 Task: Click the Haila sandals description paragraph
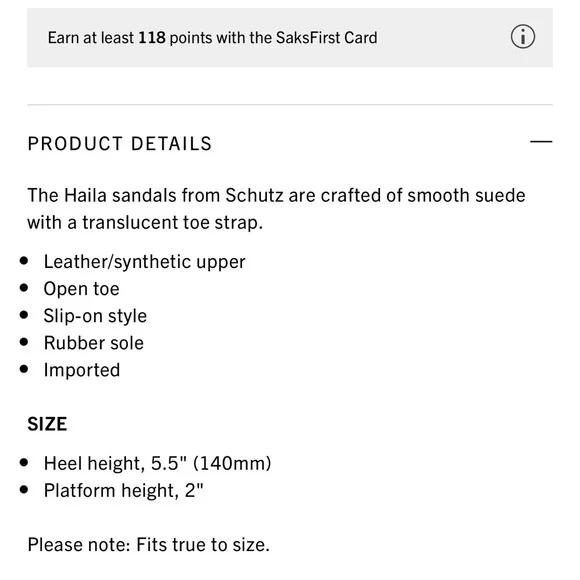pyautogui.click(x=276, y=209)
